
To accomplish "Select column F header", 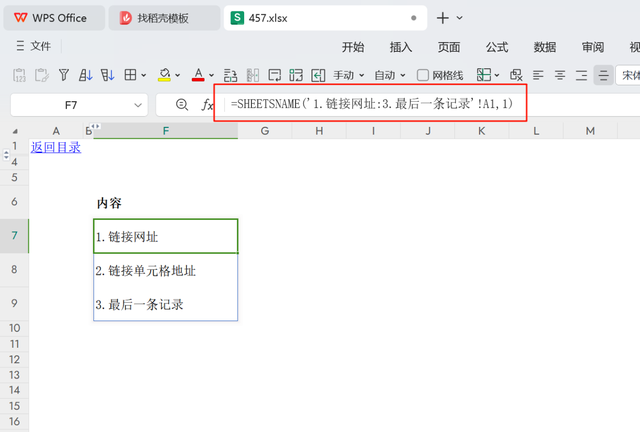I will click(x=166, y=131).
